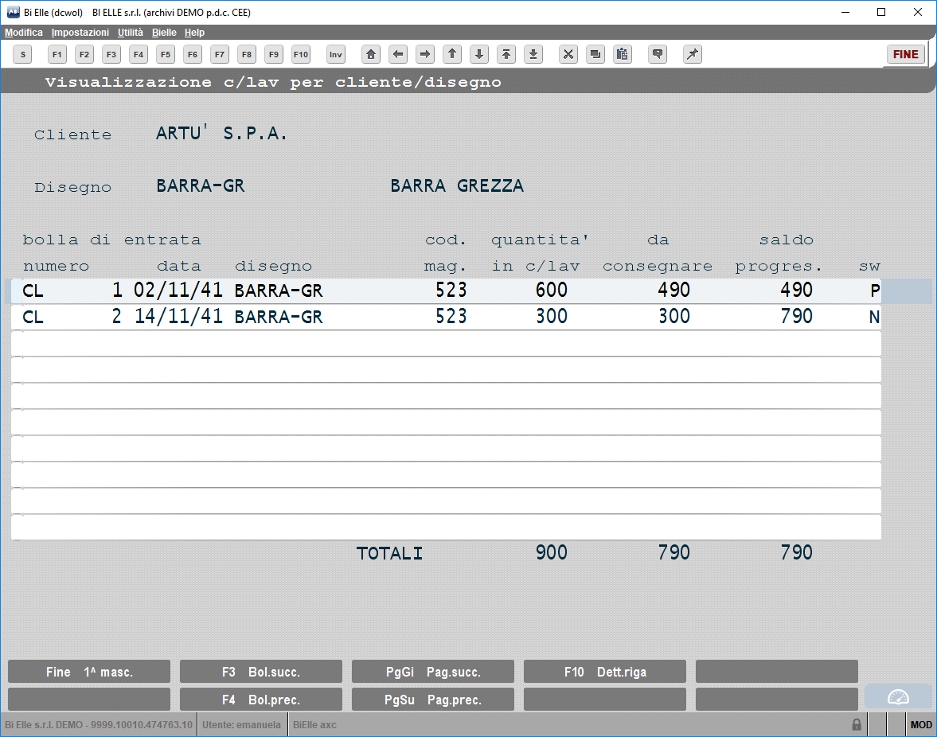Select the row dated 02/11/41

pyautogui.click(x=446, y=290)
